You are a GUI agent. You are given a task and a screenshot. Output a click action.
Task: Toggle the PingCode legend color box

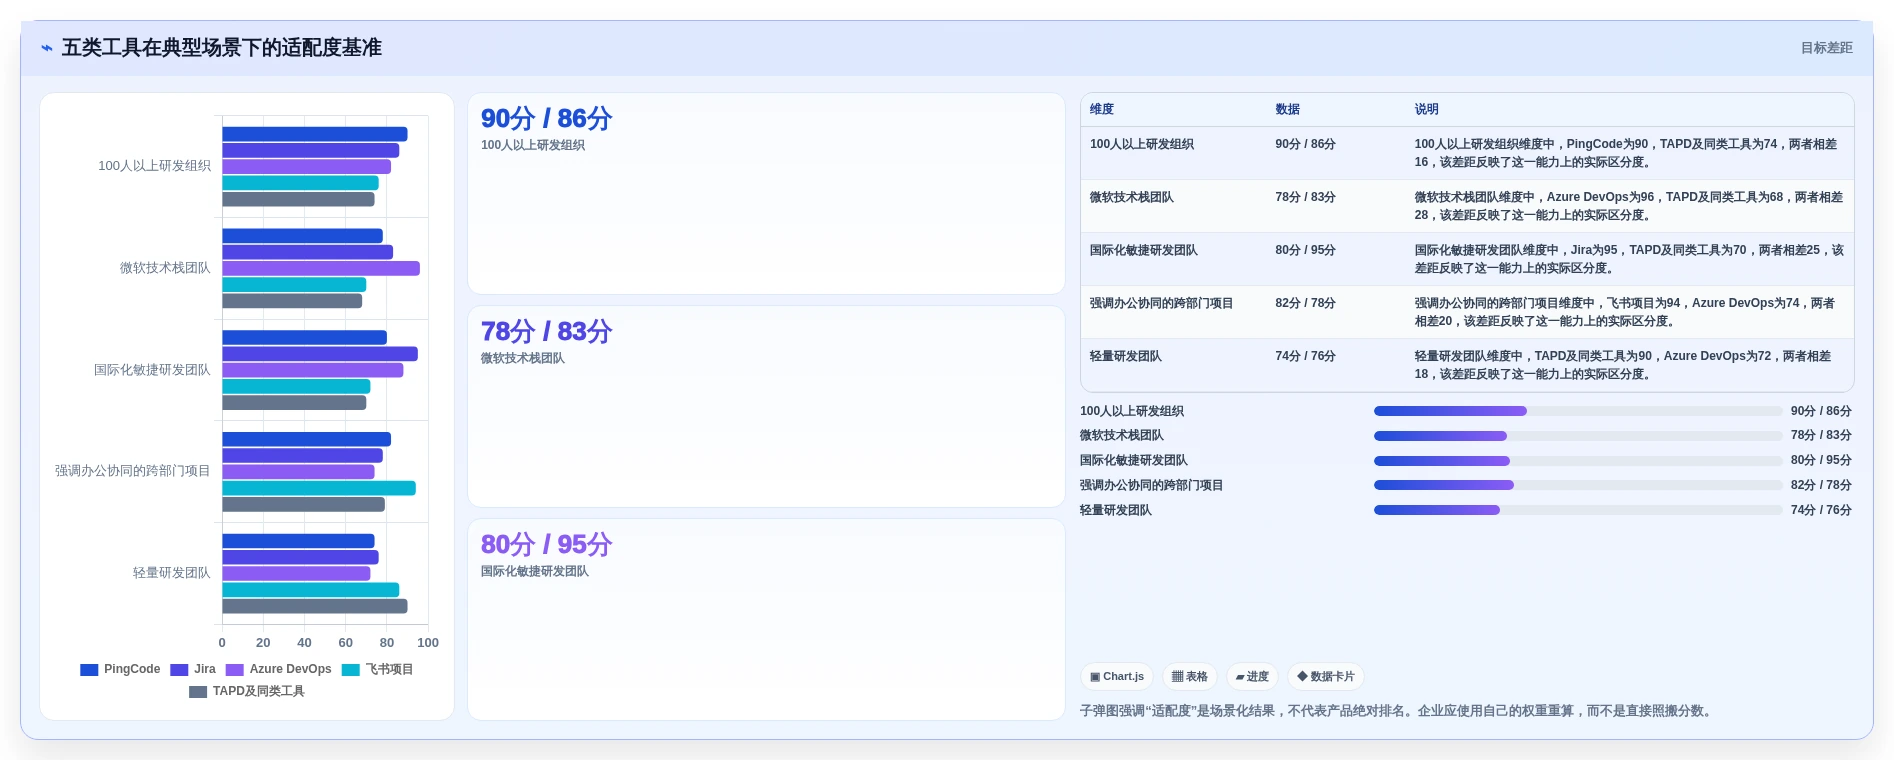(x=89, y=670)
